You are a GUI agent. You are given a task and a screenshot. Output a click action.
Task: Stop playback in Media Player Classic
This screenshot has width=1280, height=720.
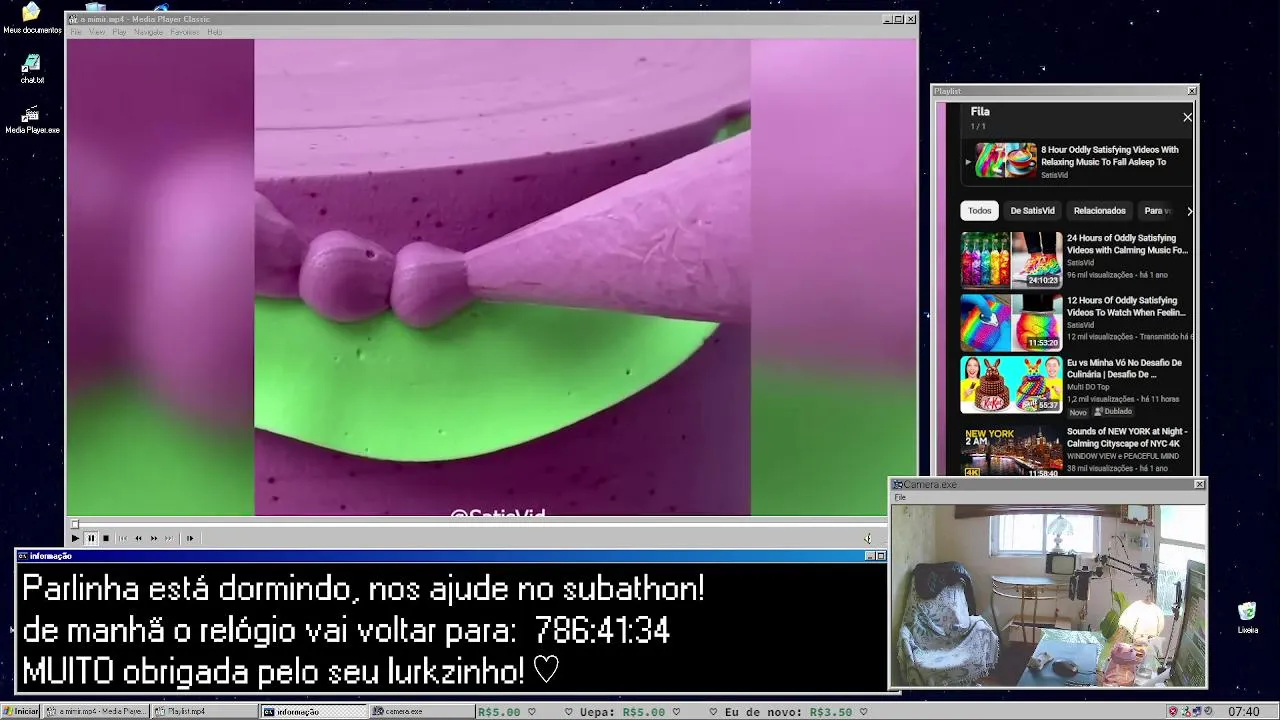coord(105,538)
